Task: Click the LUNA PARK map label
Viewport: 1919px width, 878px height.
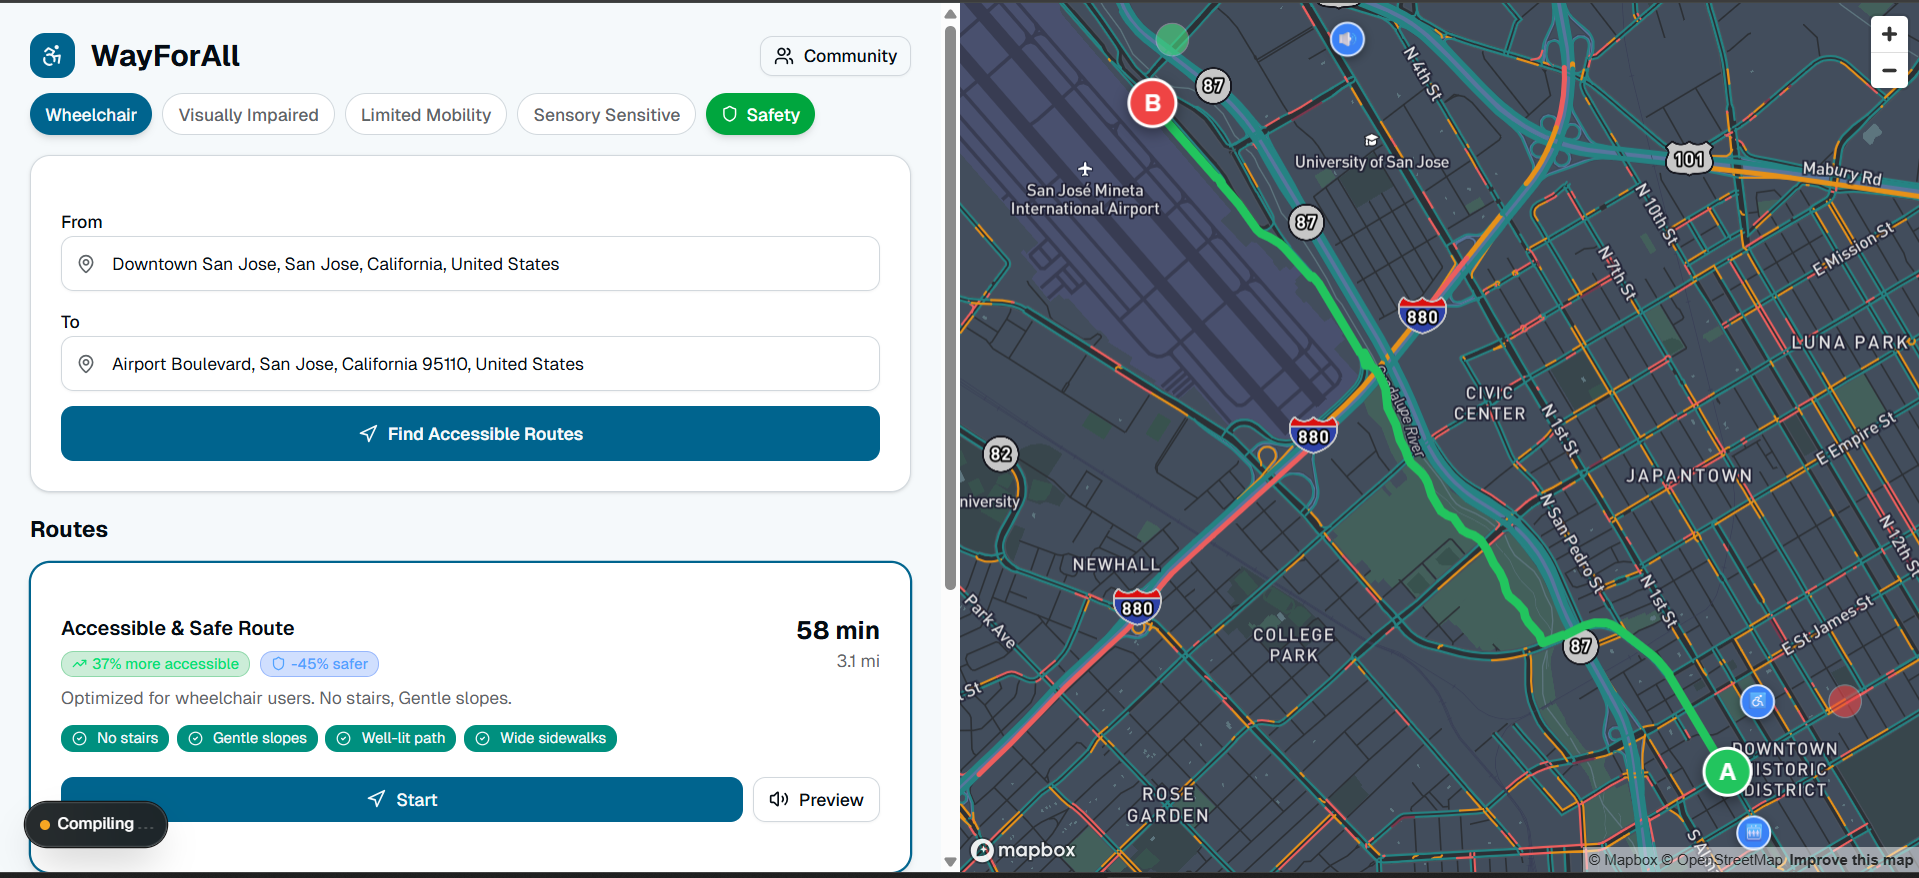Action: [1850, 342]
